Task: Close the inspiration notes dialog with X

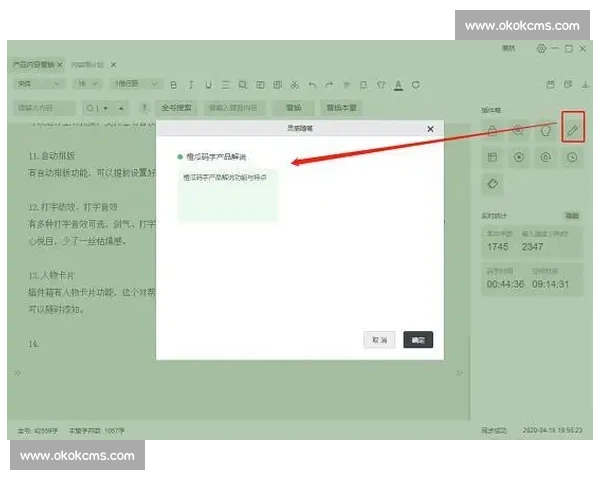Action: 430,129
